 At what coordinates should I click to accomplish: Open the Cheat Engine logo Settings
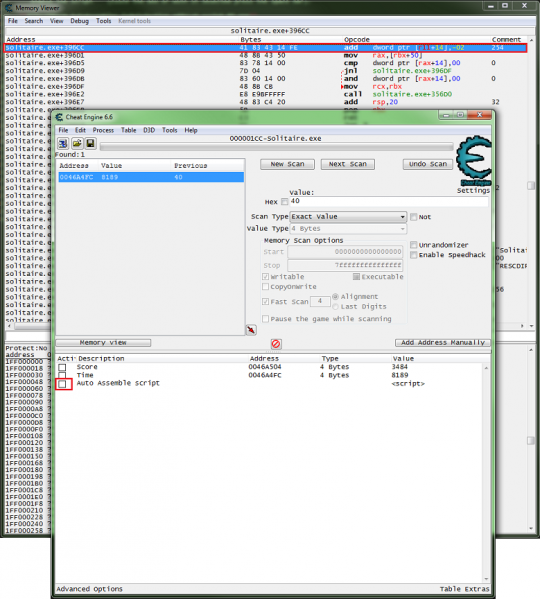(474, 164)
